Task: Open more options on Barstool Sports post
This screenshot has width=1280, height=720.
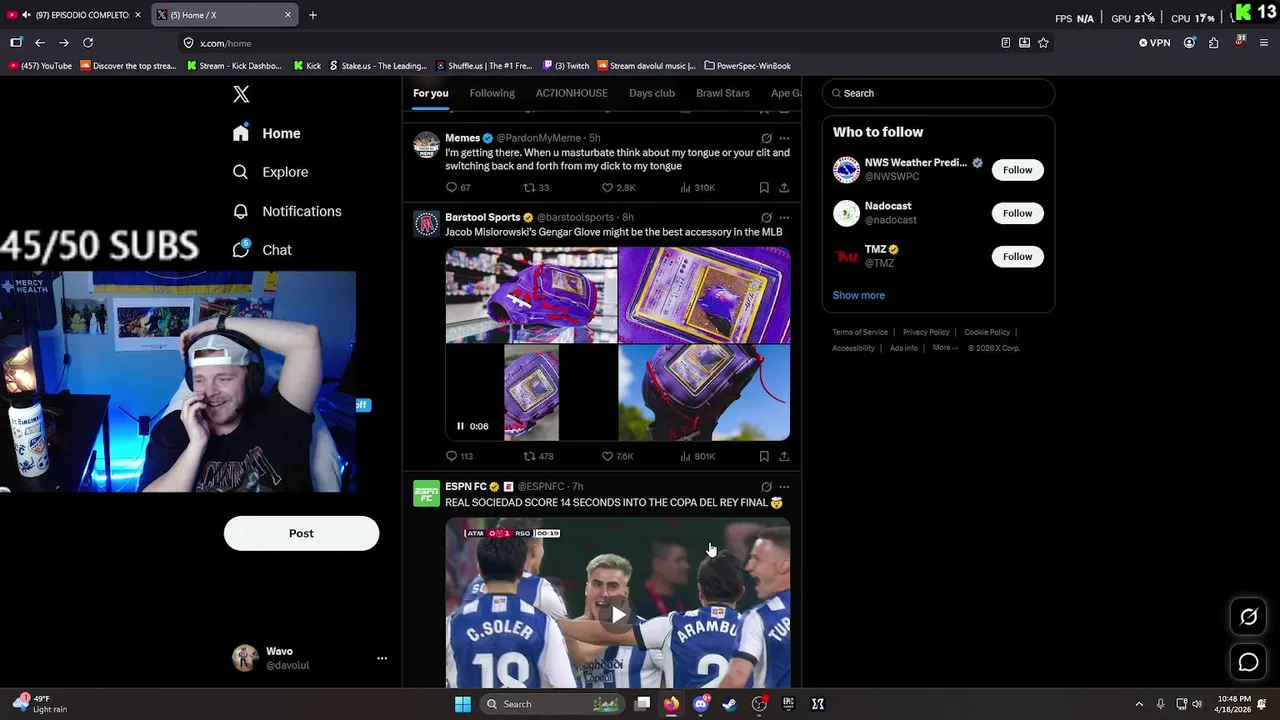Action: [x=784, y=217]
